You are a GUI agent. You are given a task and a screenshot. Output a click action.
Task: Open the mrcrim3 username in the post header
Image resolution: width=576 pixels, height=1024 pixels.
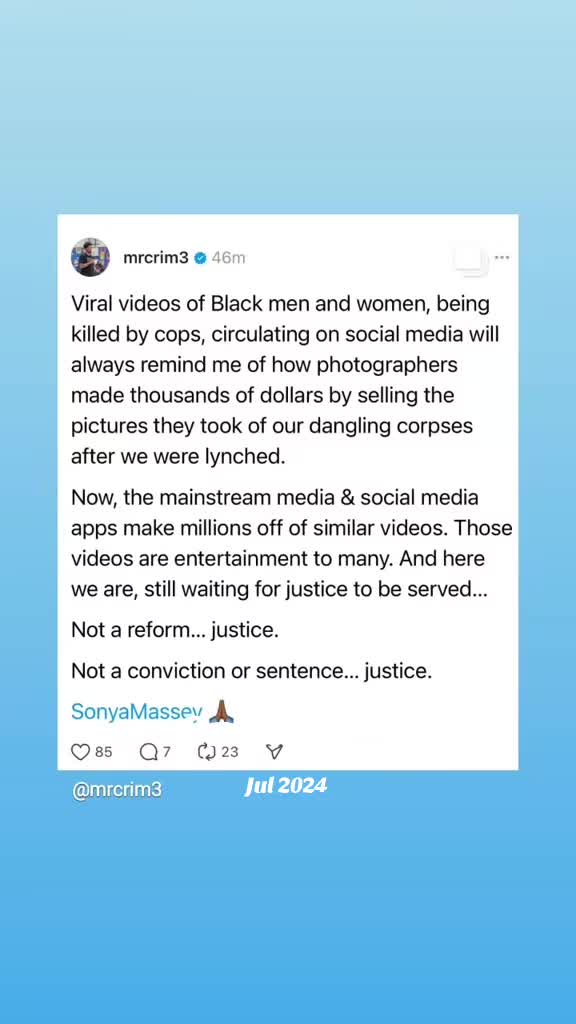155,258
